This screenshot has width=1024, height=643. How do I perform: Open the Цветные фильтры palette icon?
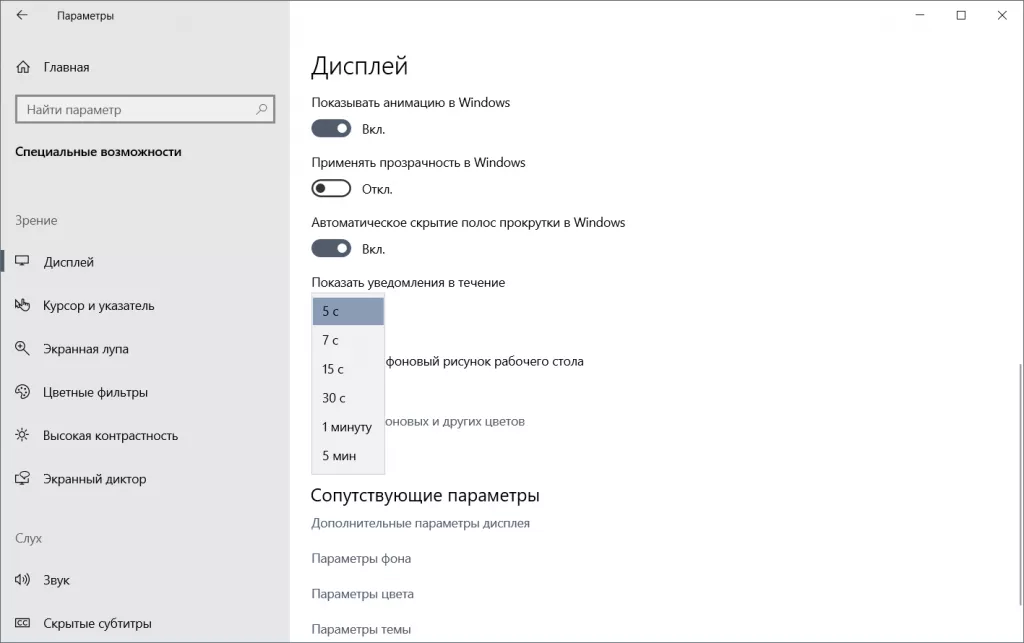(x=22, y=392)
